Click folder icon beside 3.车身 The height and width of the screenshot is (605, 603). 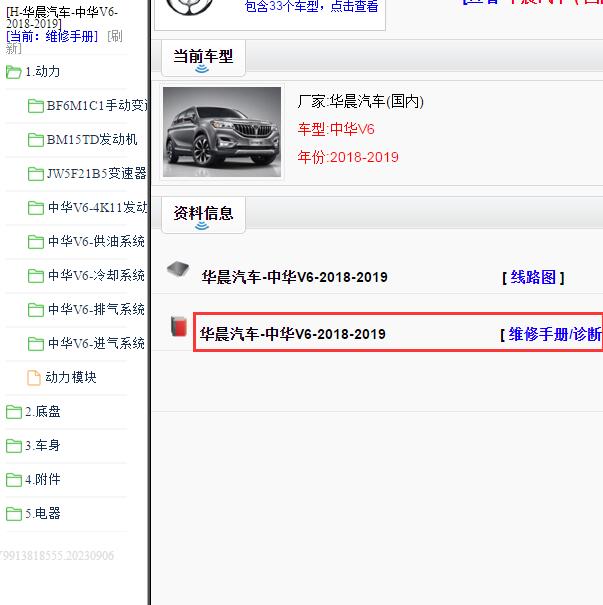coord(14,446)
